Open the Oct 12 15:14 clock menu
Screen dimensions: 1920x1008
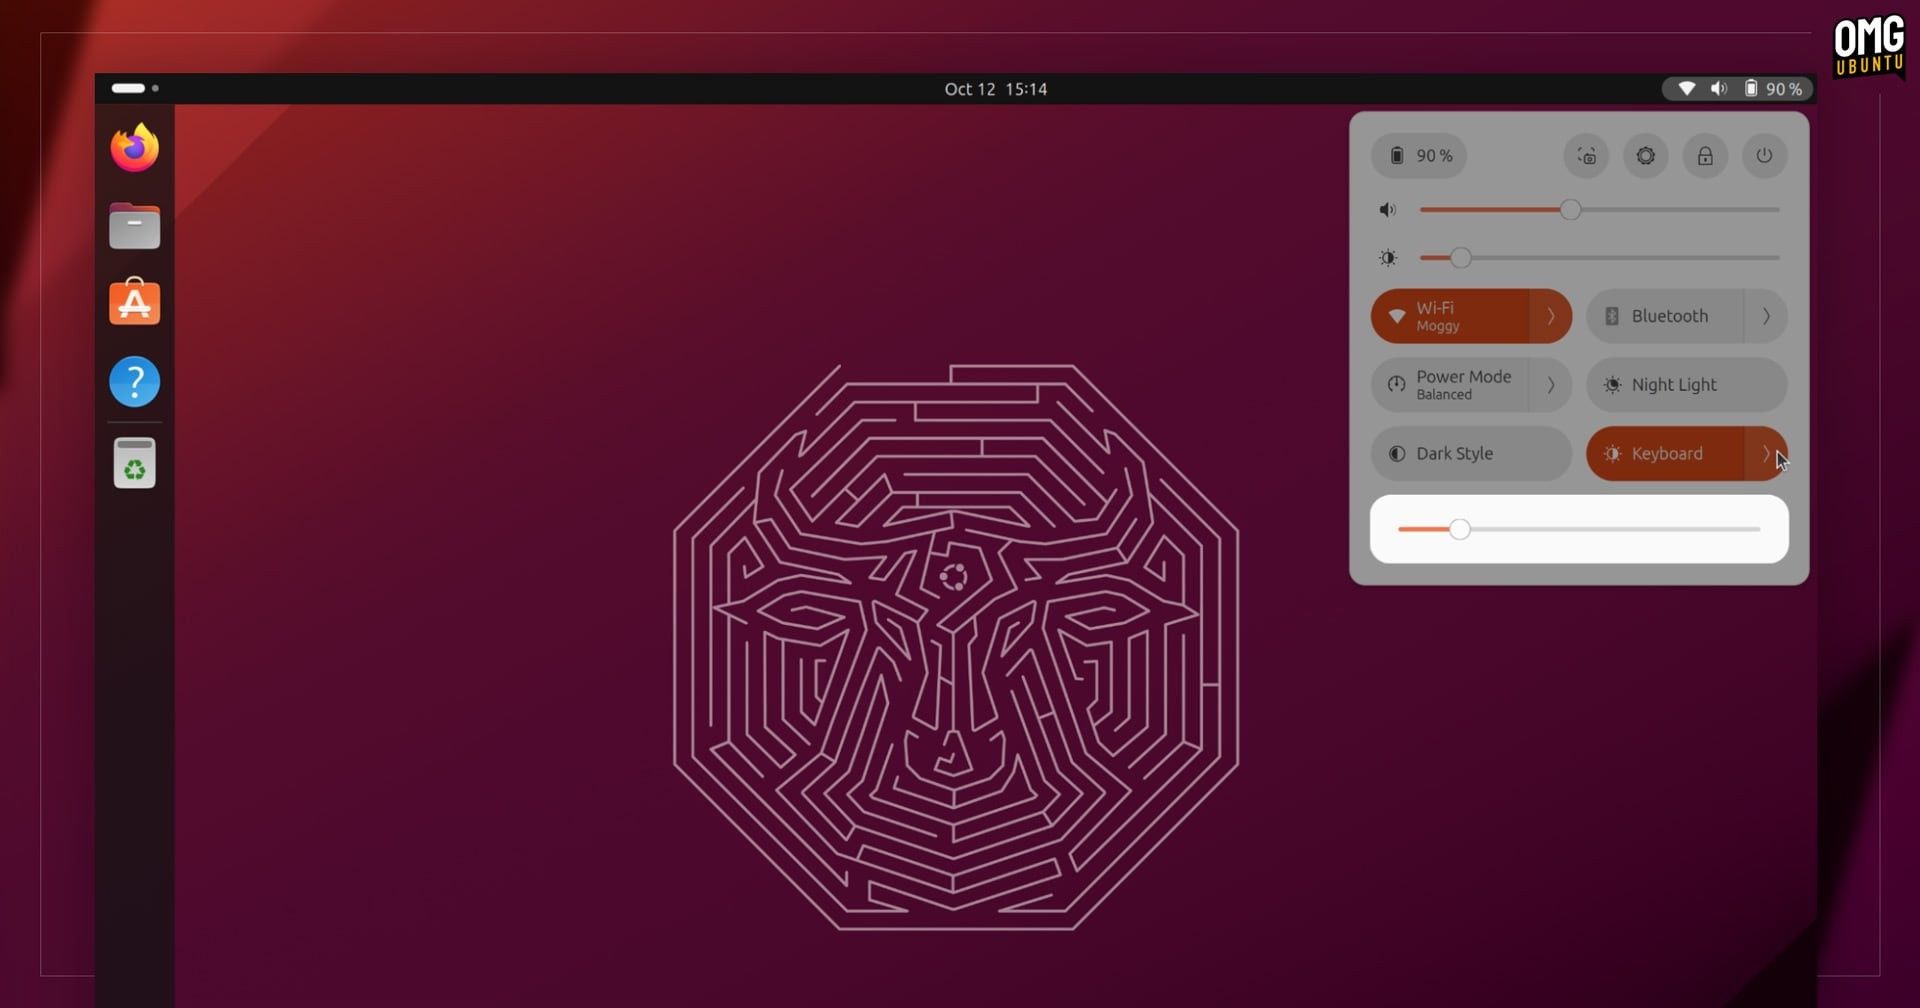[x=996, y=89]
